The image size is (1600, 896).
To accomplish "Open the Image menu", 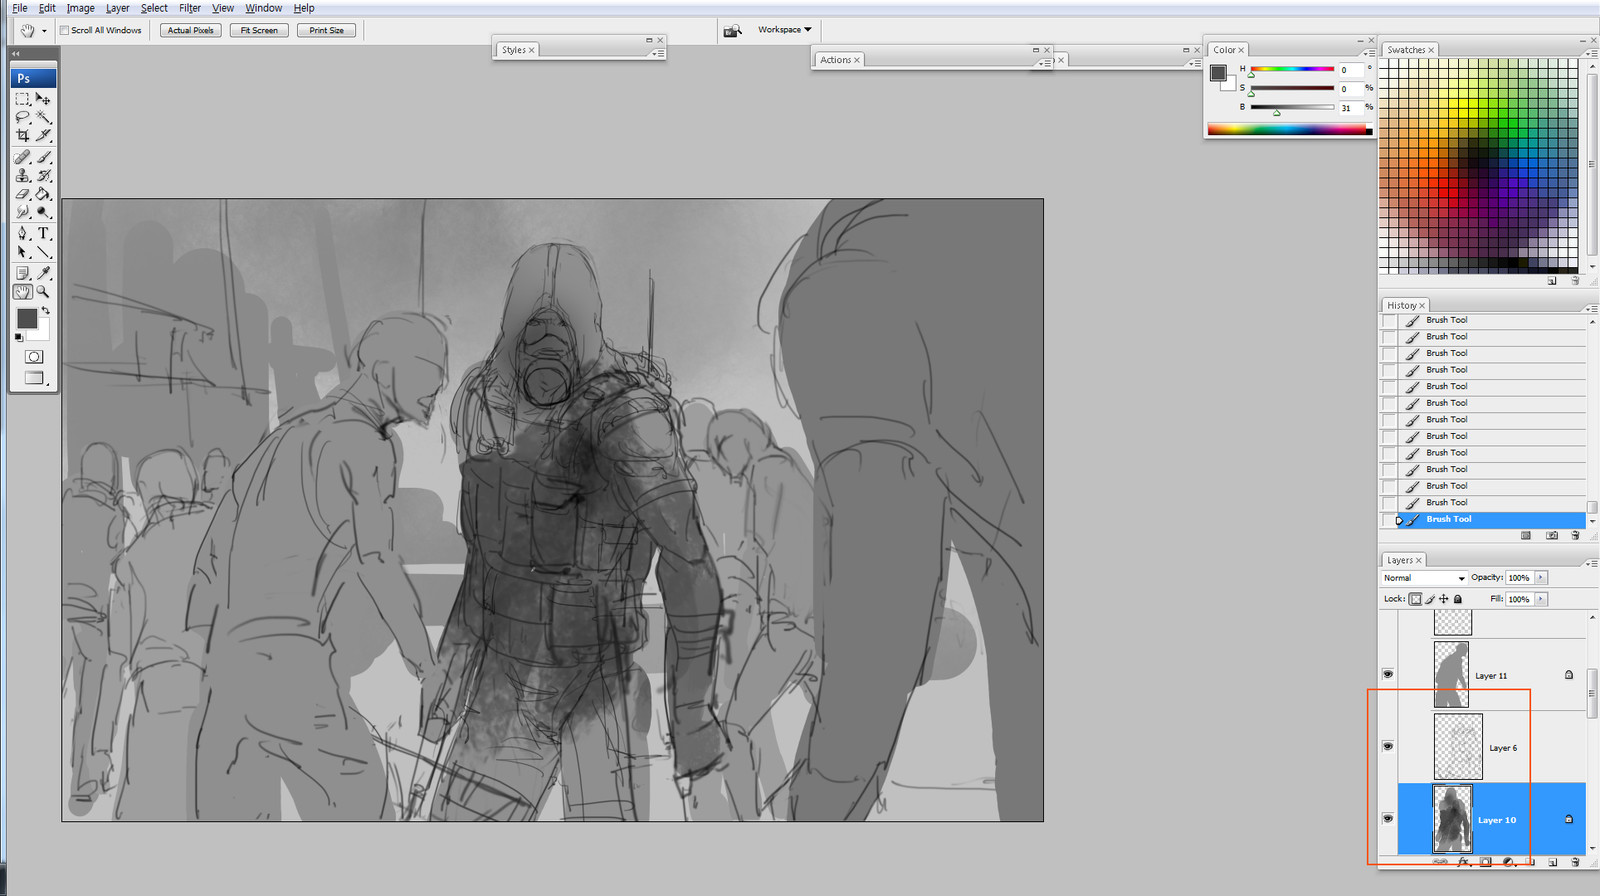I will click(x=81, y=8).
